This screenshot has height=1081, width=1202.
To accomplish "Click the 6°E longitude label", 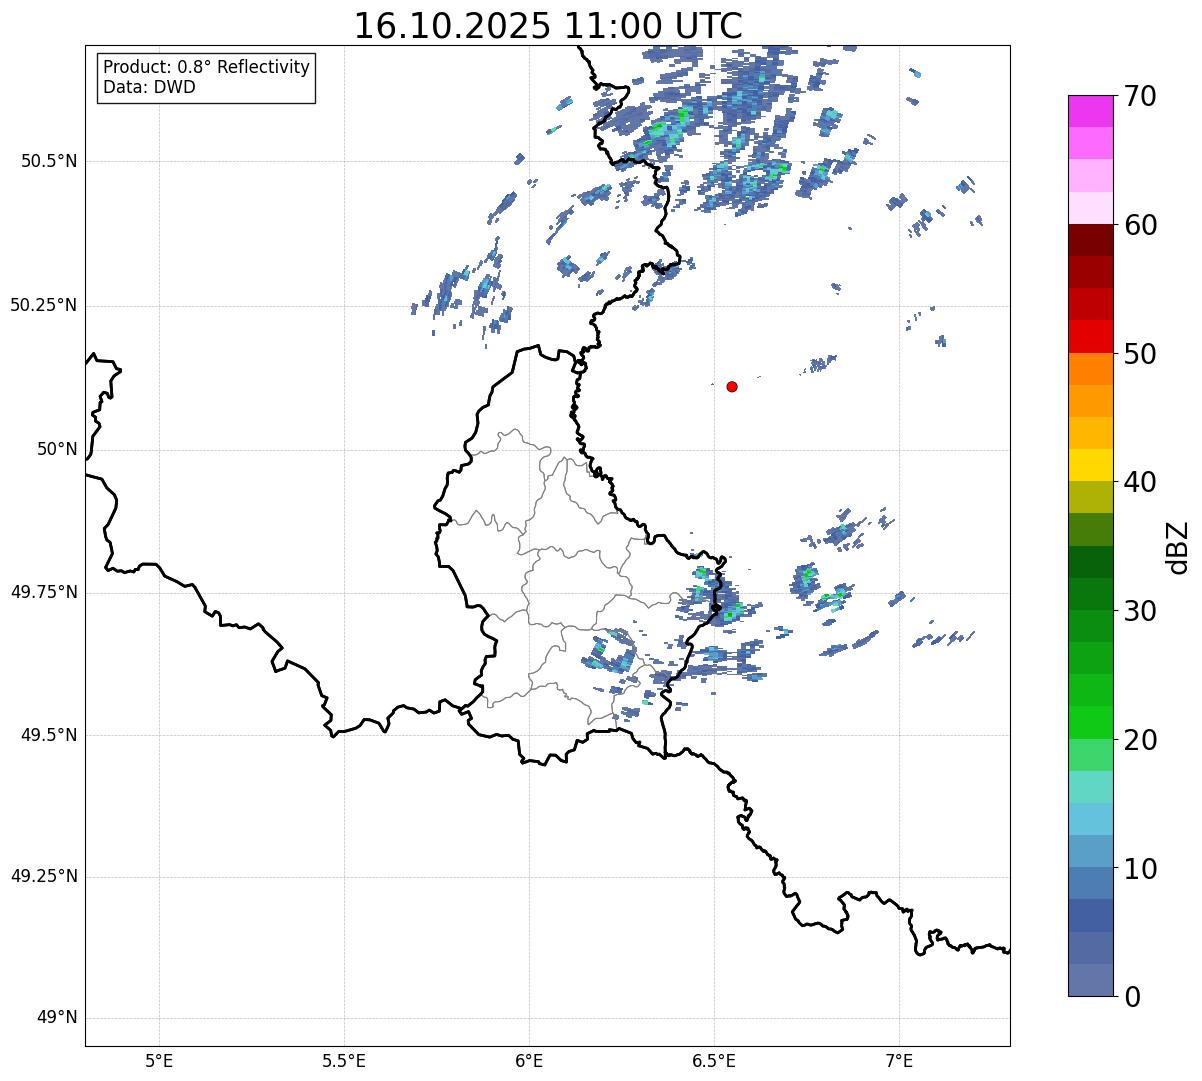I will pyautogui.click(x=529, y=1060).
